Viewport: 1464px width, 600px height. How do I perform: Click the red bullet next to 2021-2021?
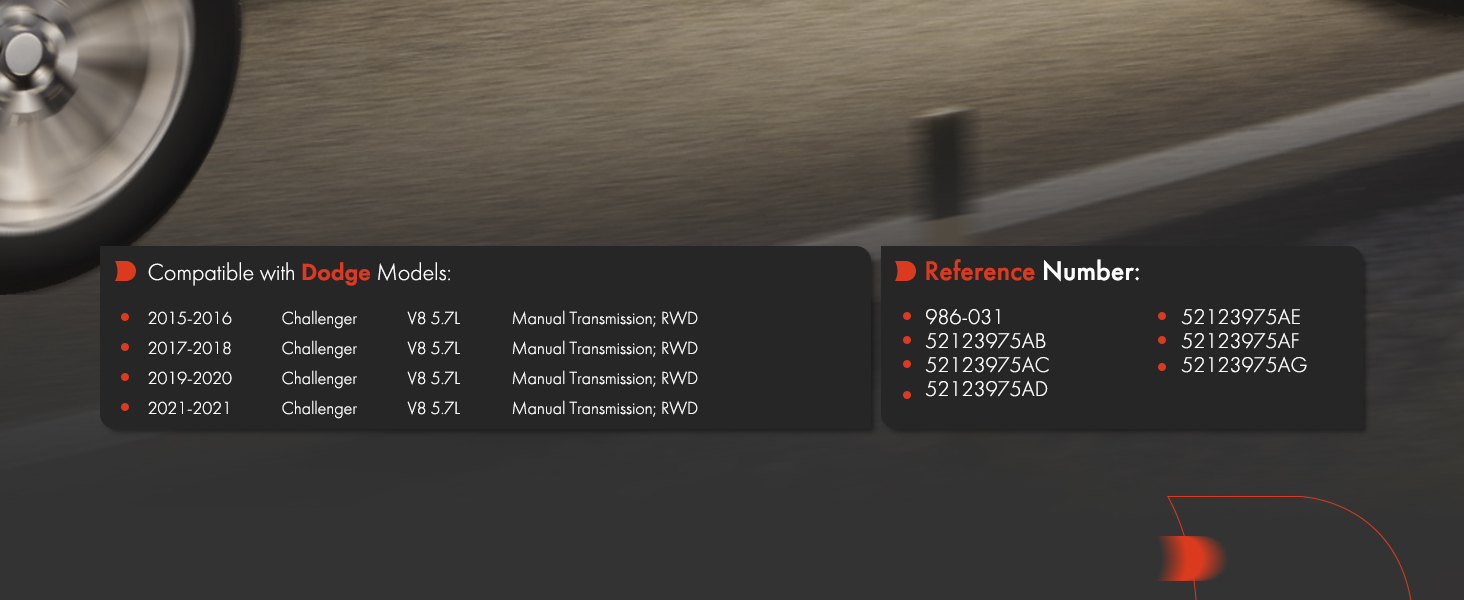125,407
